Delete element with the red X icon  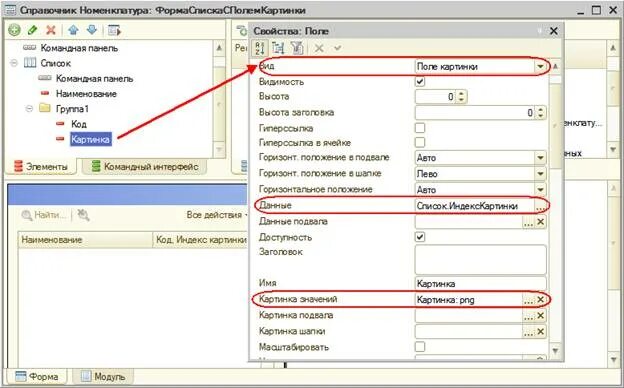pyautogui.click(x=51, y=30)
